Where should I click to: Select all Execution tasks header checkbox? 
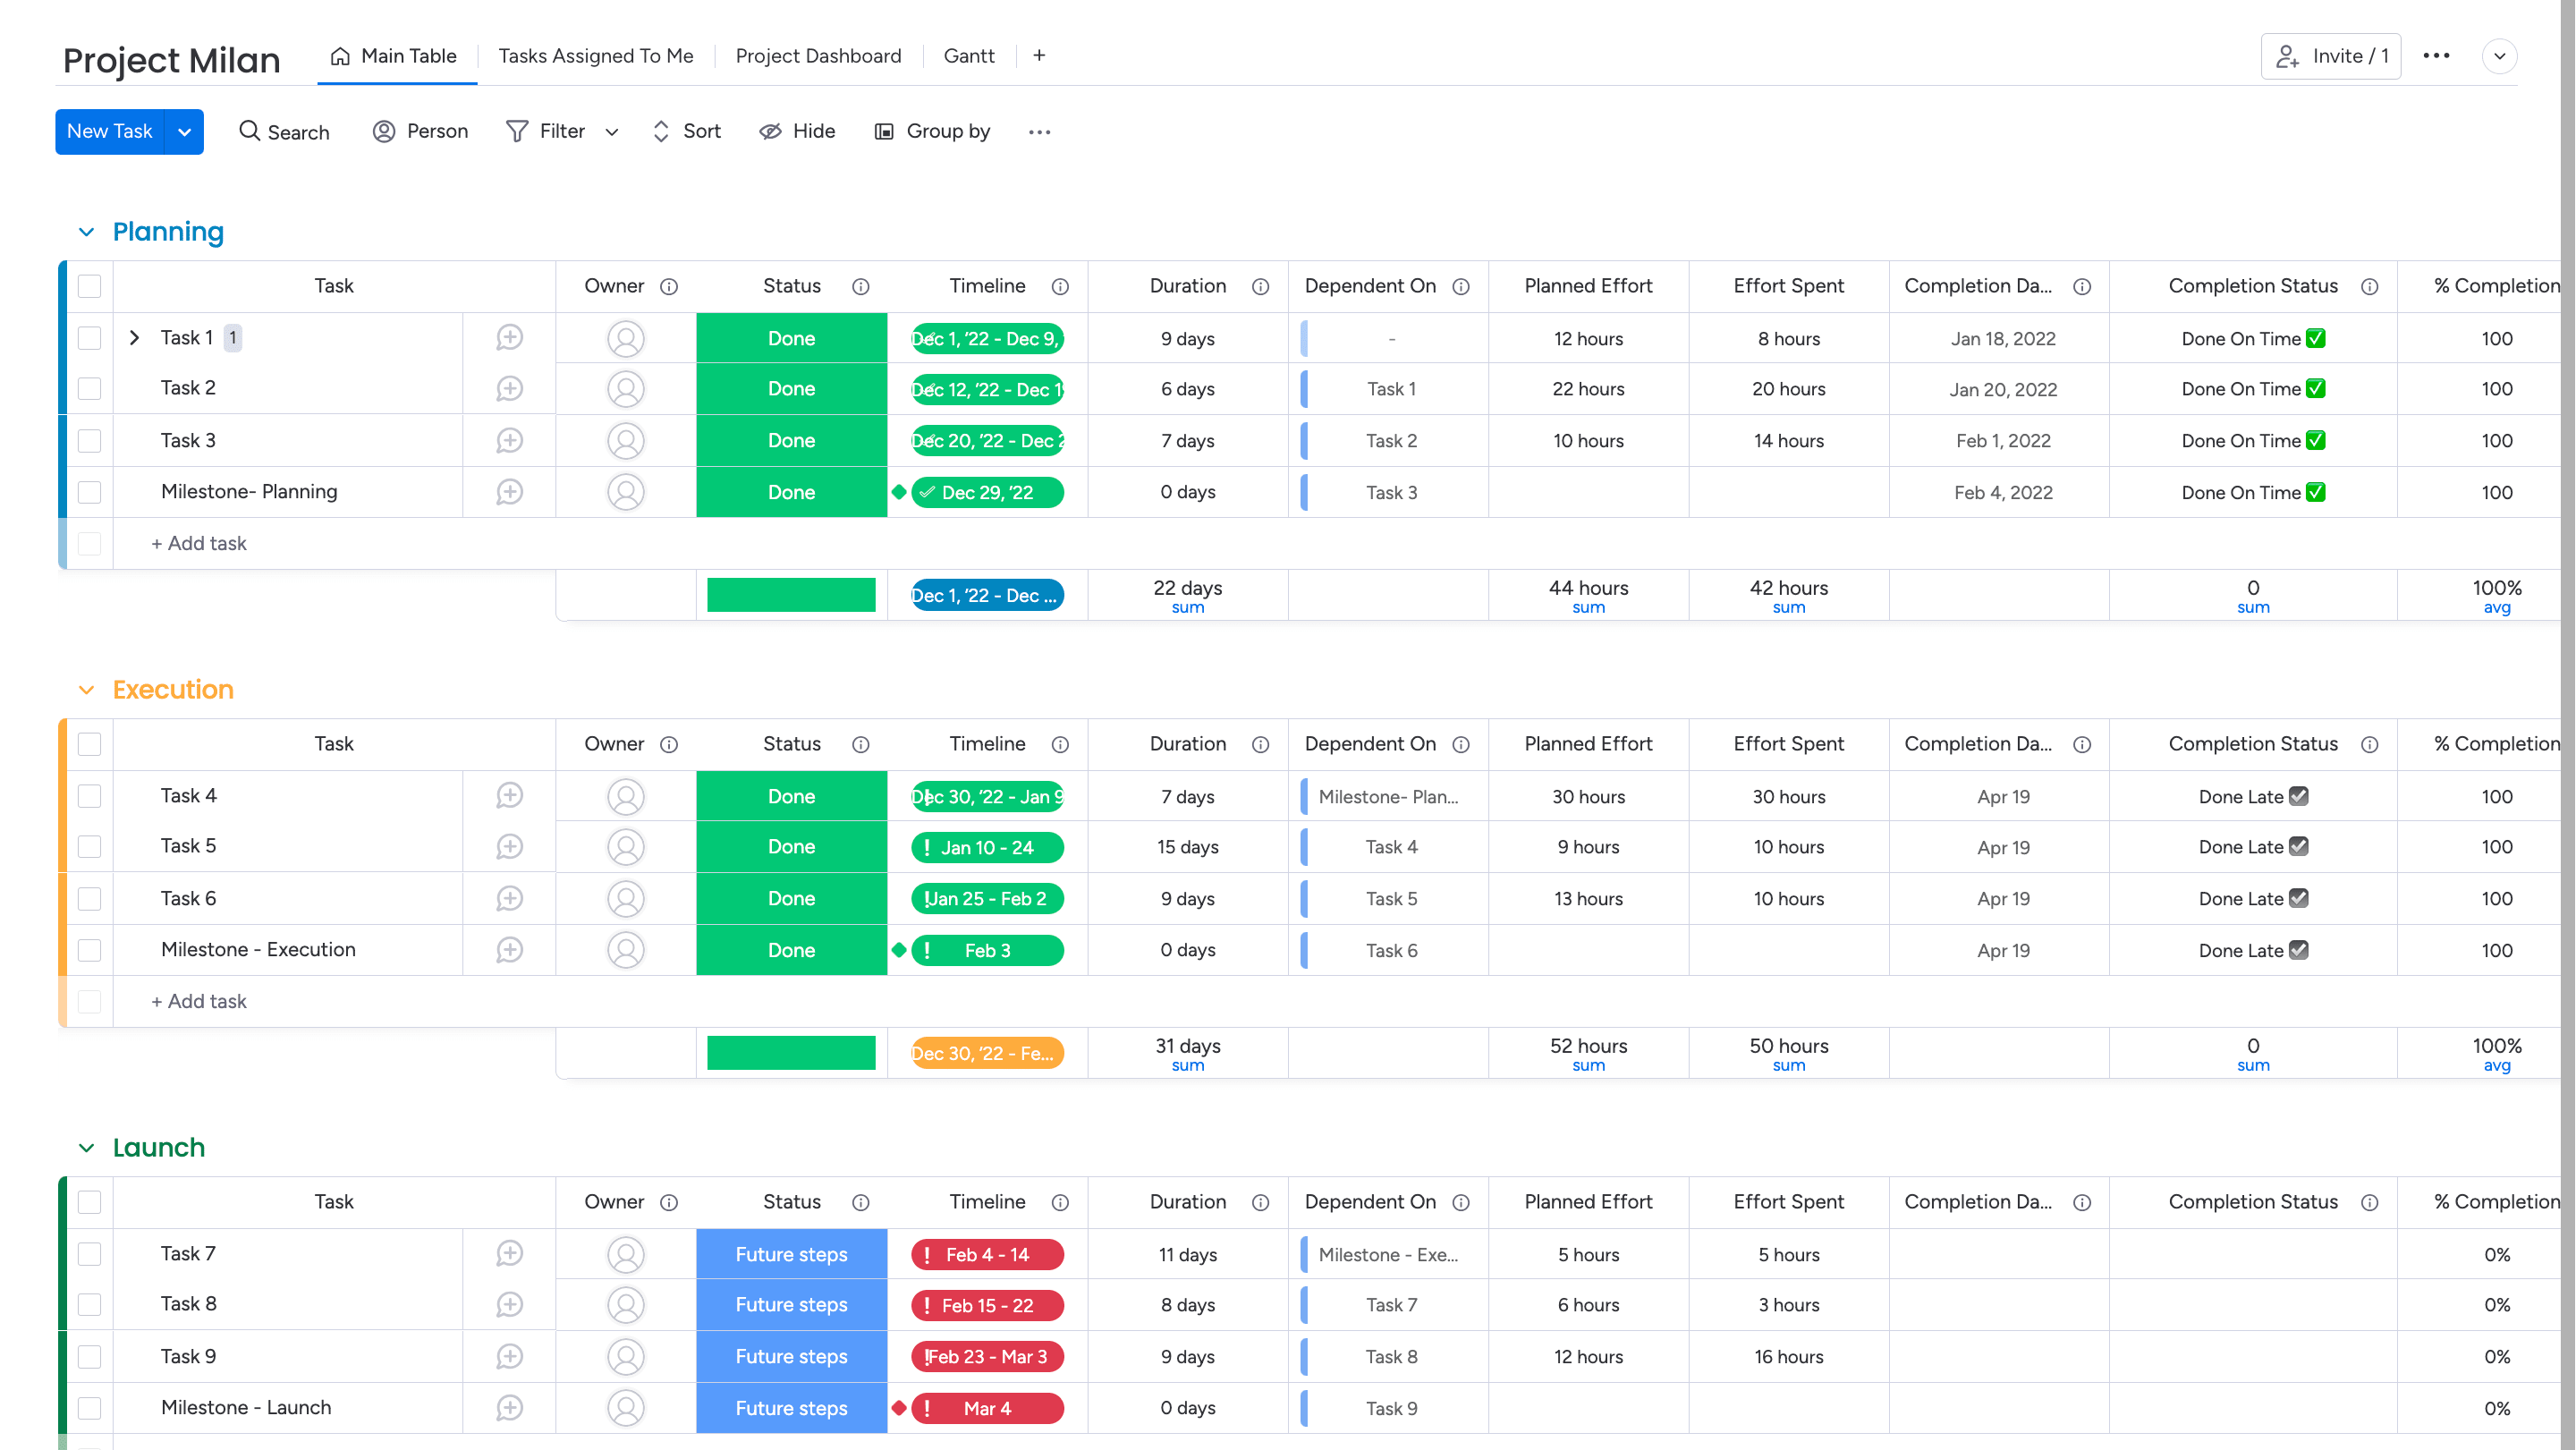[90, 744]
